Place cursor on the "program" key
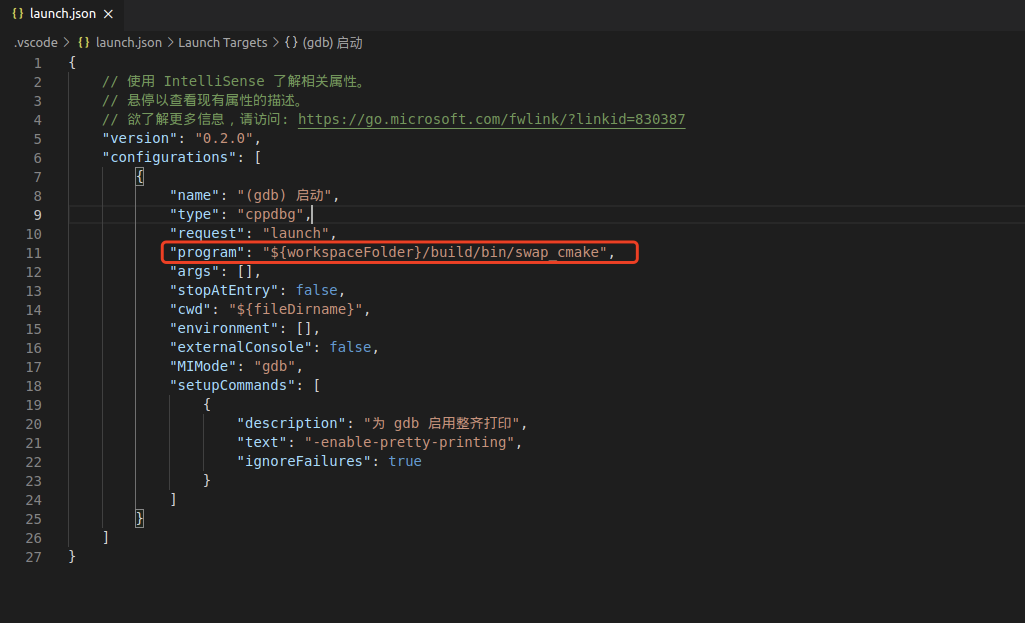The width and height of the screenshot is (1025, 623). [207, 252]
